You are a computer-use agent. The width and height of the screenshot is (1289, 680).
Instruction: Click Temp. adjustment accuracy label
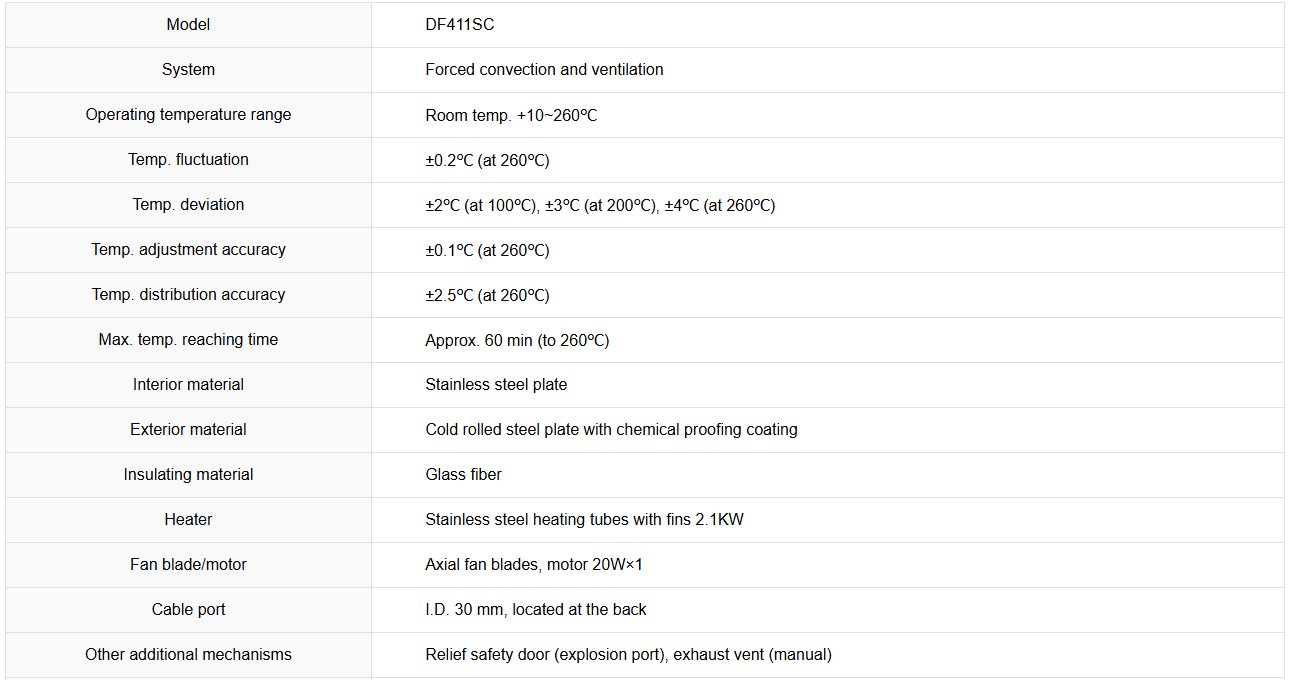[188, 250]
